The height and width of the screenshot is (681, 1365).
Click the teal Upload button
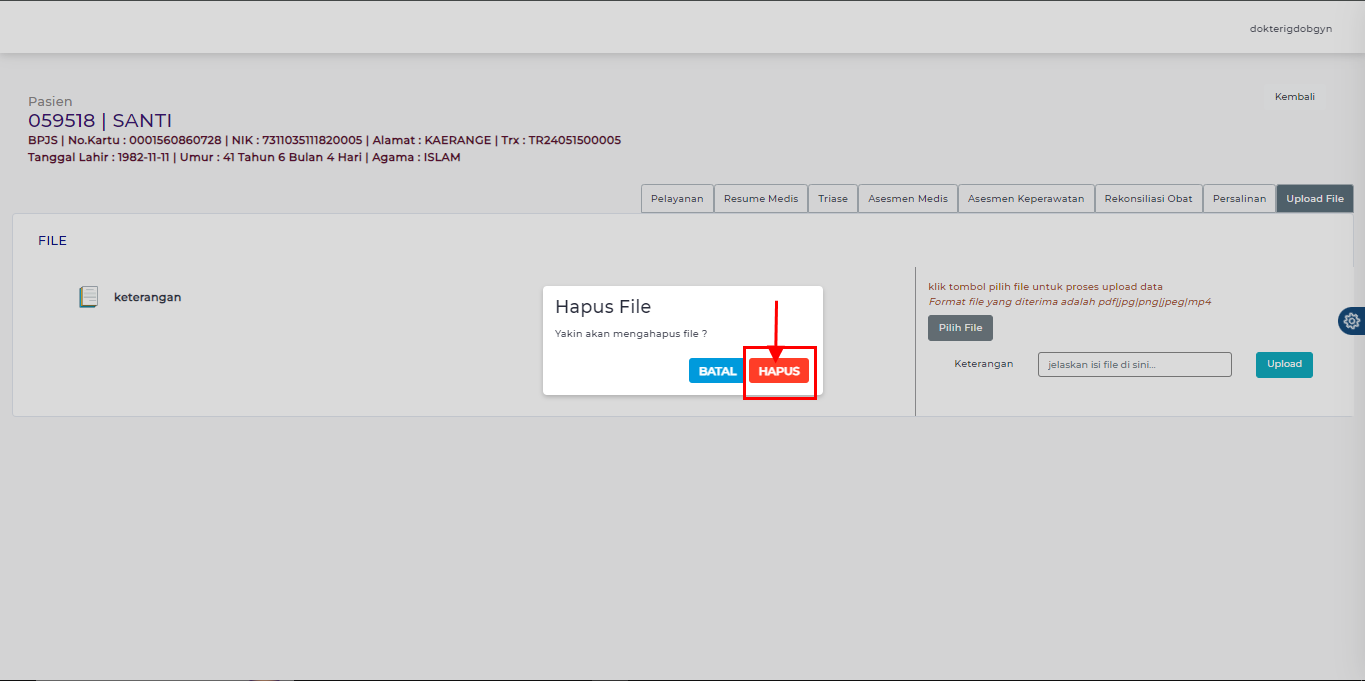pos(1284,364)
